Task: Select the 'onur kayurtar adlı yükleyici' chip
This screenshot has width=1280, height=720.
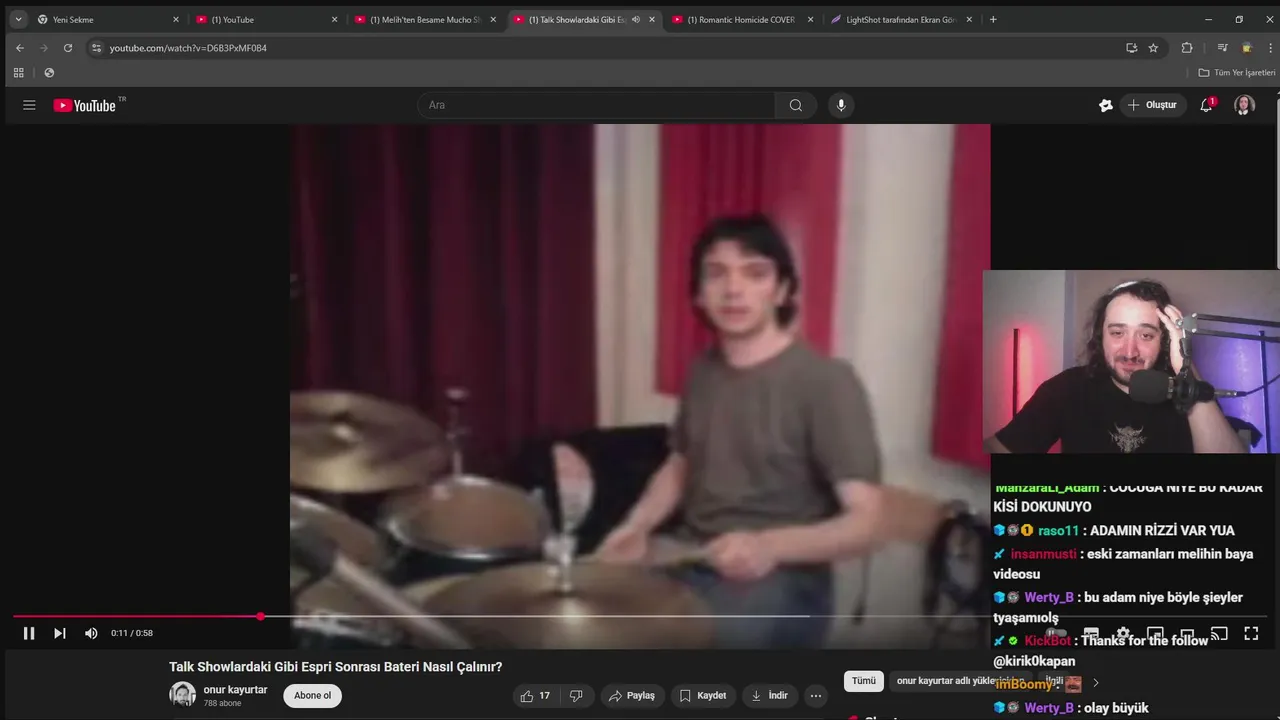Action: coord(960,681)
